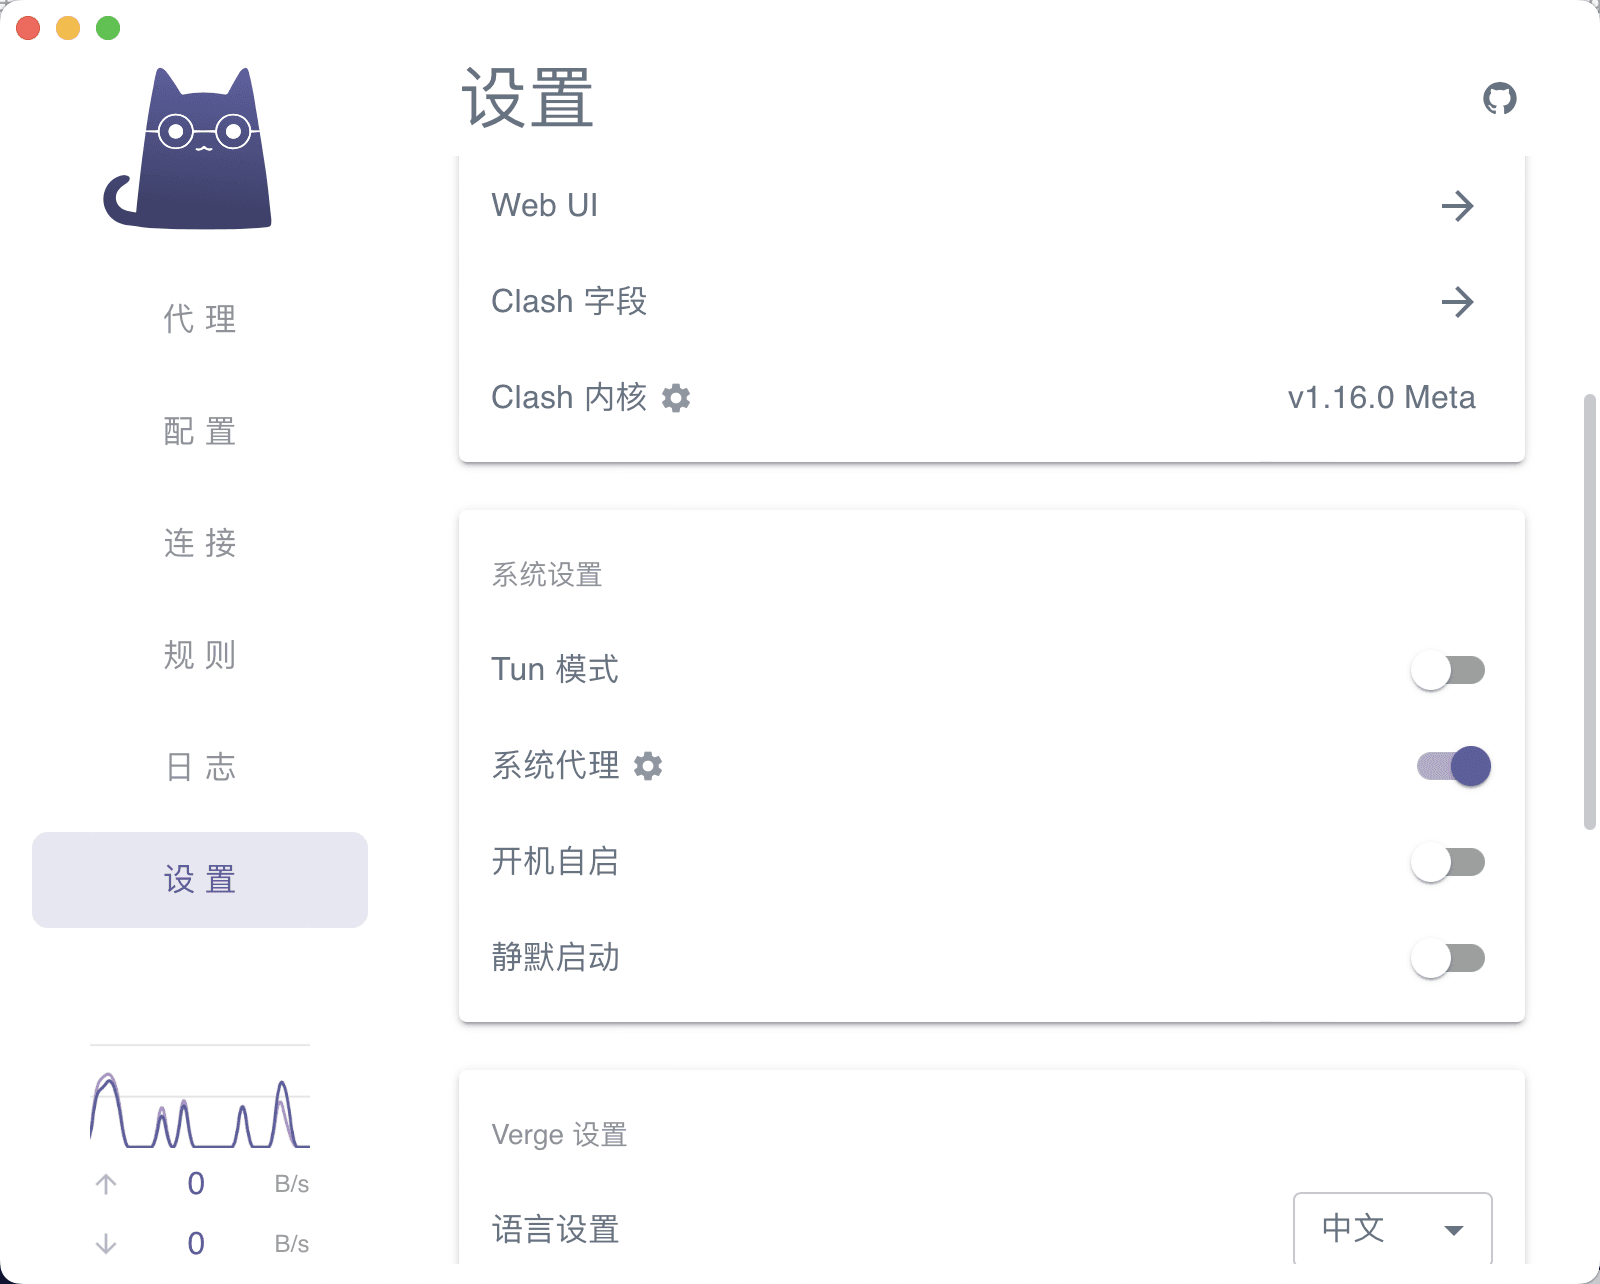Click the Verge 设置 section heading
The height and width of the screenshot is (1284, 1600).
[x=559, y=1135]
